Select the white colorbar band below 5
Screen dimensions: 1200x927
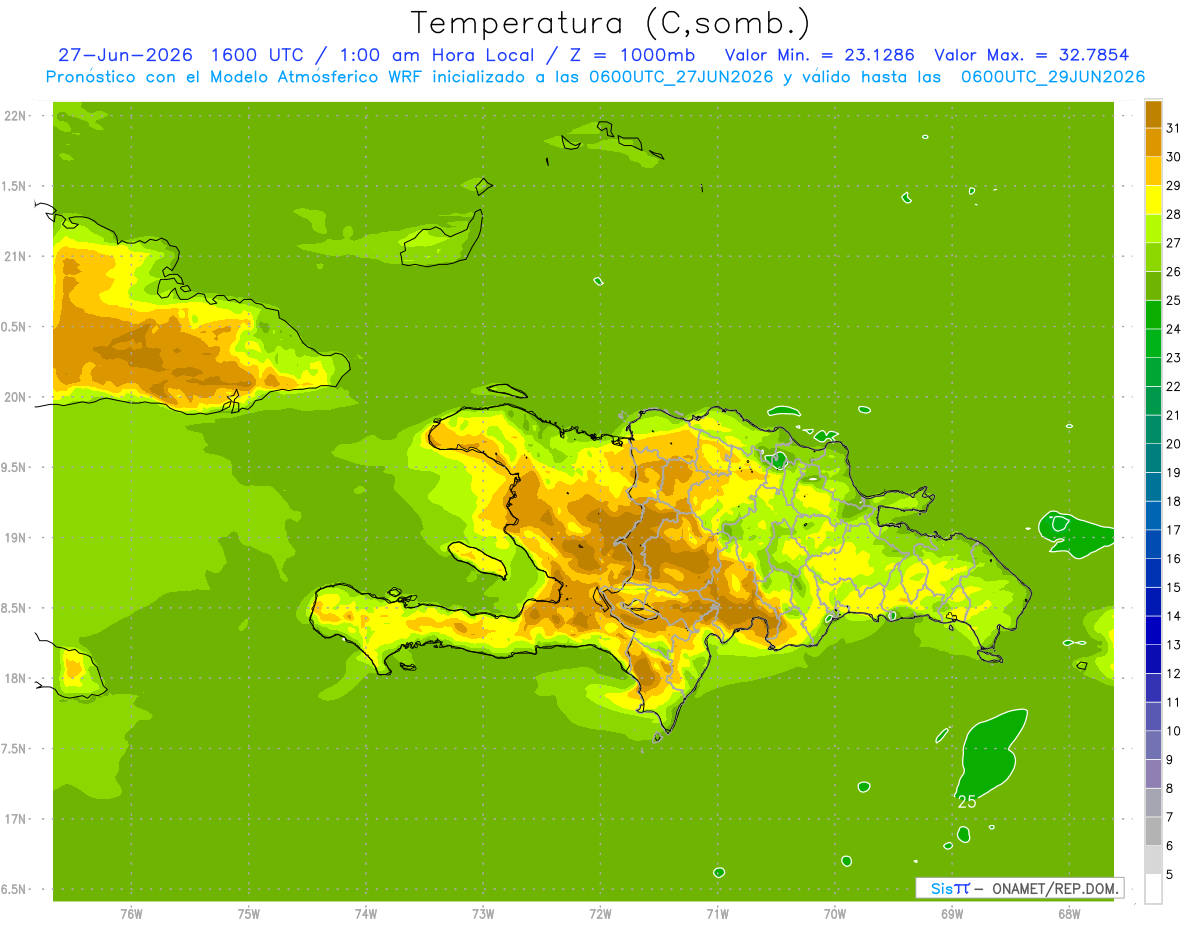pyautogui.click(x=1153, y=889)
